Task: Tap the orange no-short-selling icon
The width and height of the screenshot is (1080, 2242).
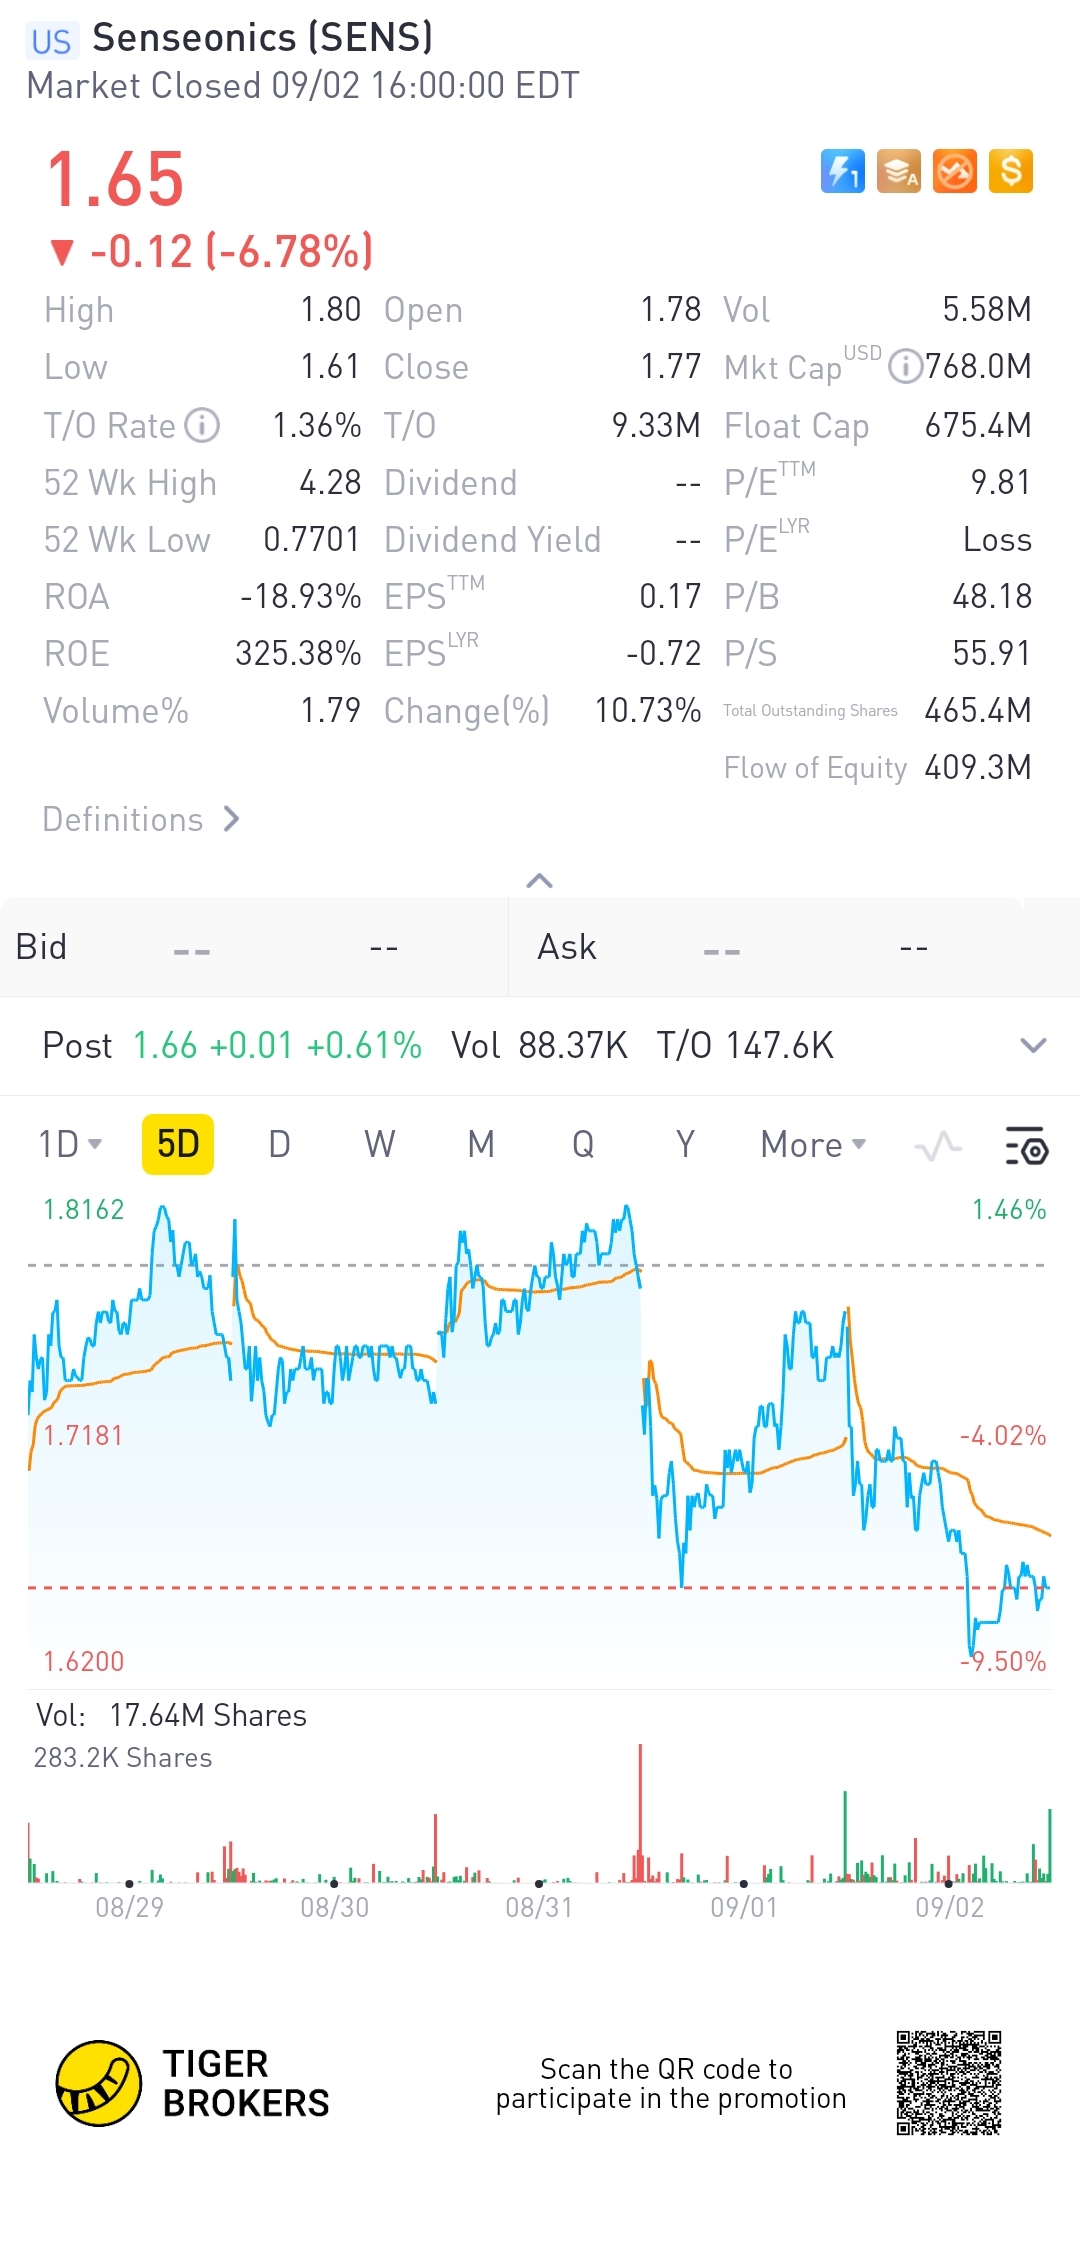Action: 954,171
